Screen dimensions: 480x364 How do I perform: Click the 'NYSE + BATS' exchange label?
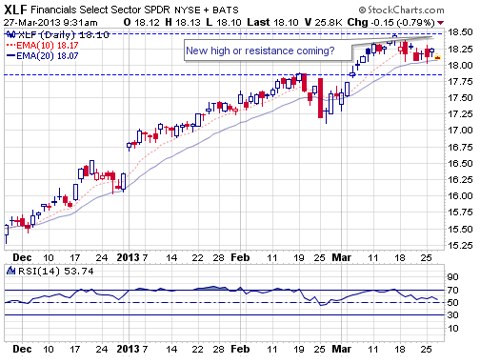tap(207, 10)
